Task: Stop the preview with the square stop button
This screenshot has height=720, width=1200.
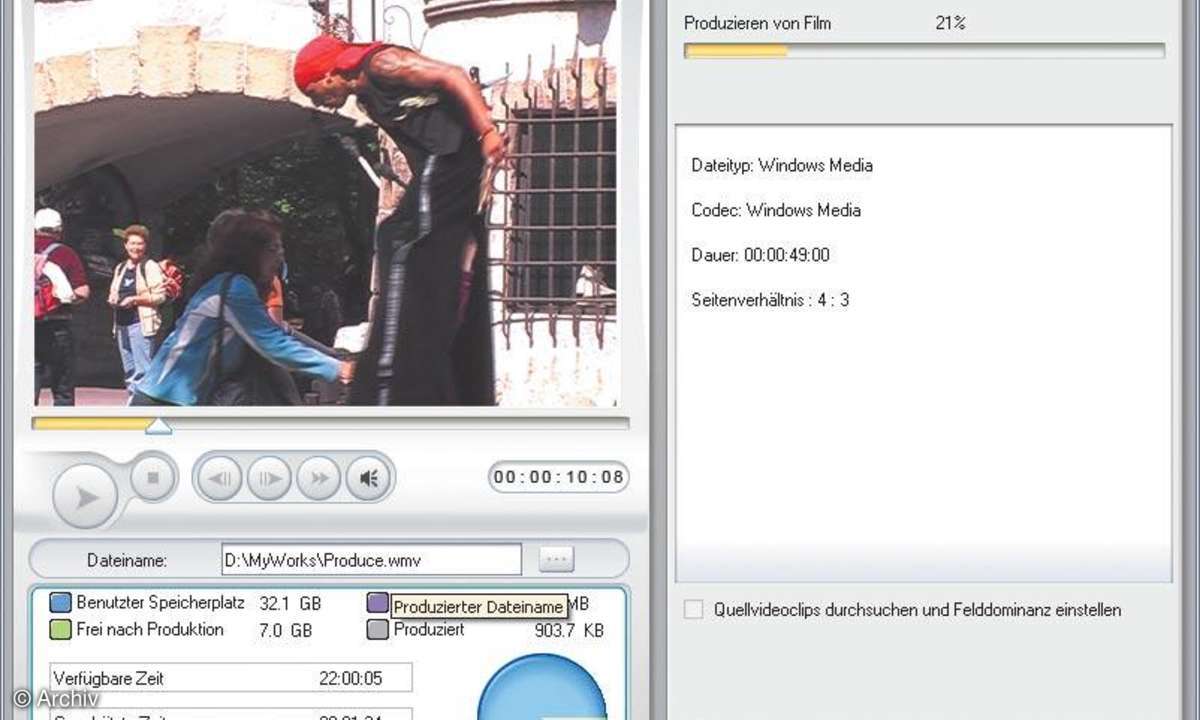Action: (x=153, y=478)
